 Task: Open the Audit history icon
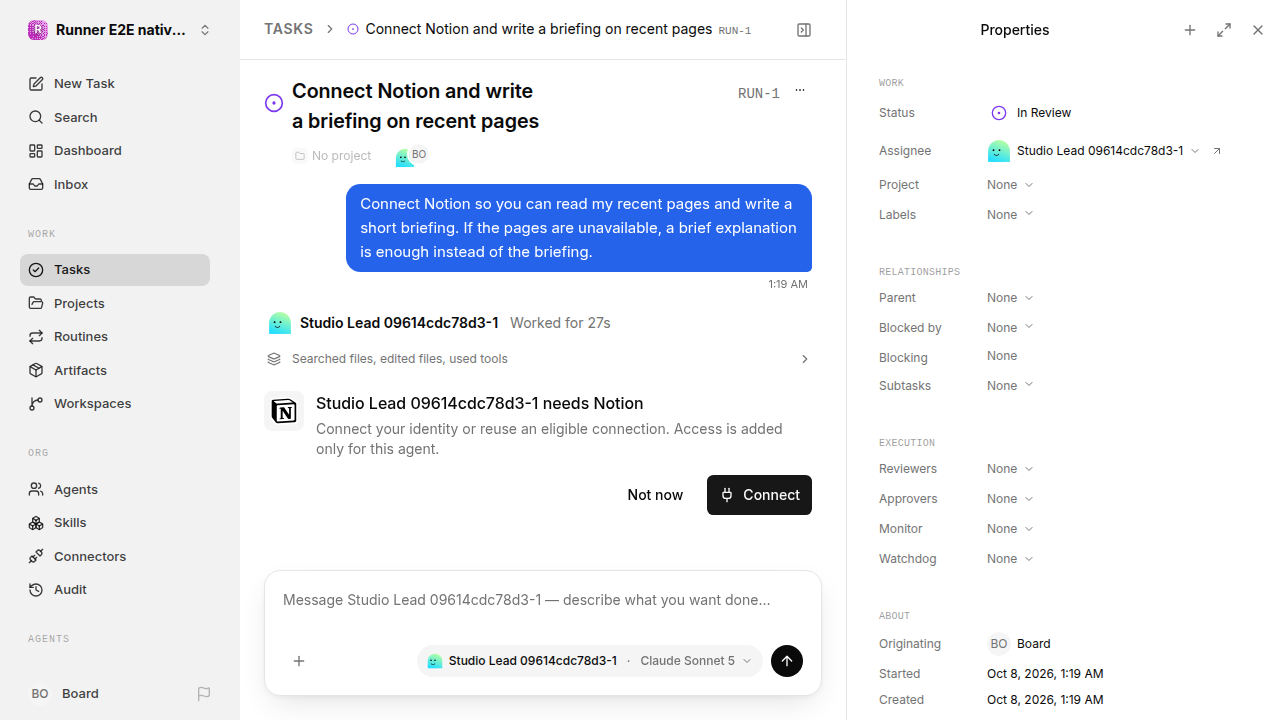36,590
